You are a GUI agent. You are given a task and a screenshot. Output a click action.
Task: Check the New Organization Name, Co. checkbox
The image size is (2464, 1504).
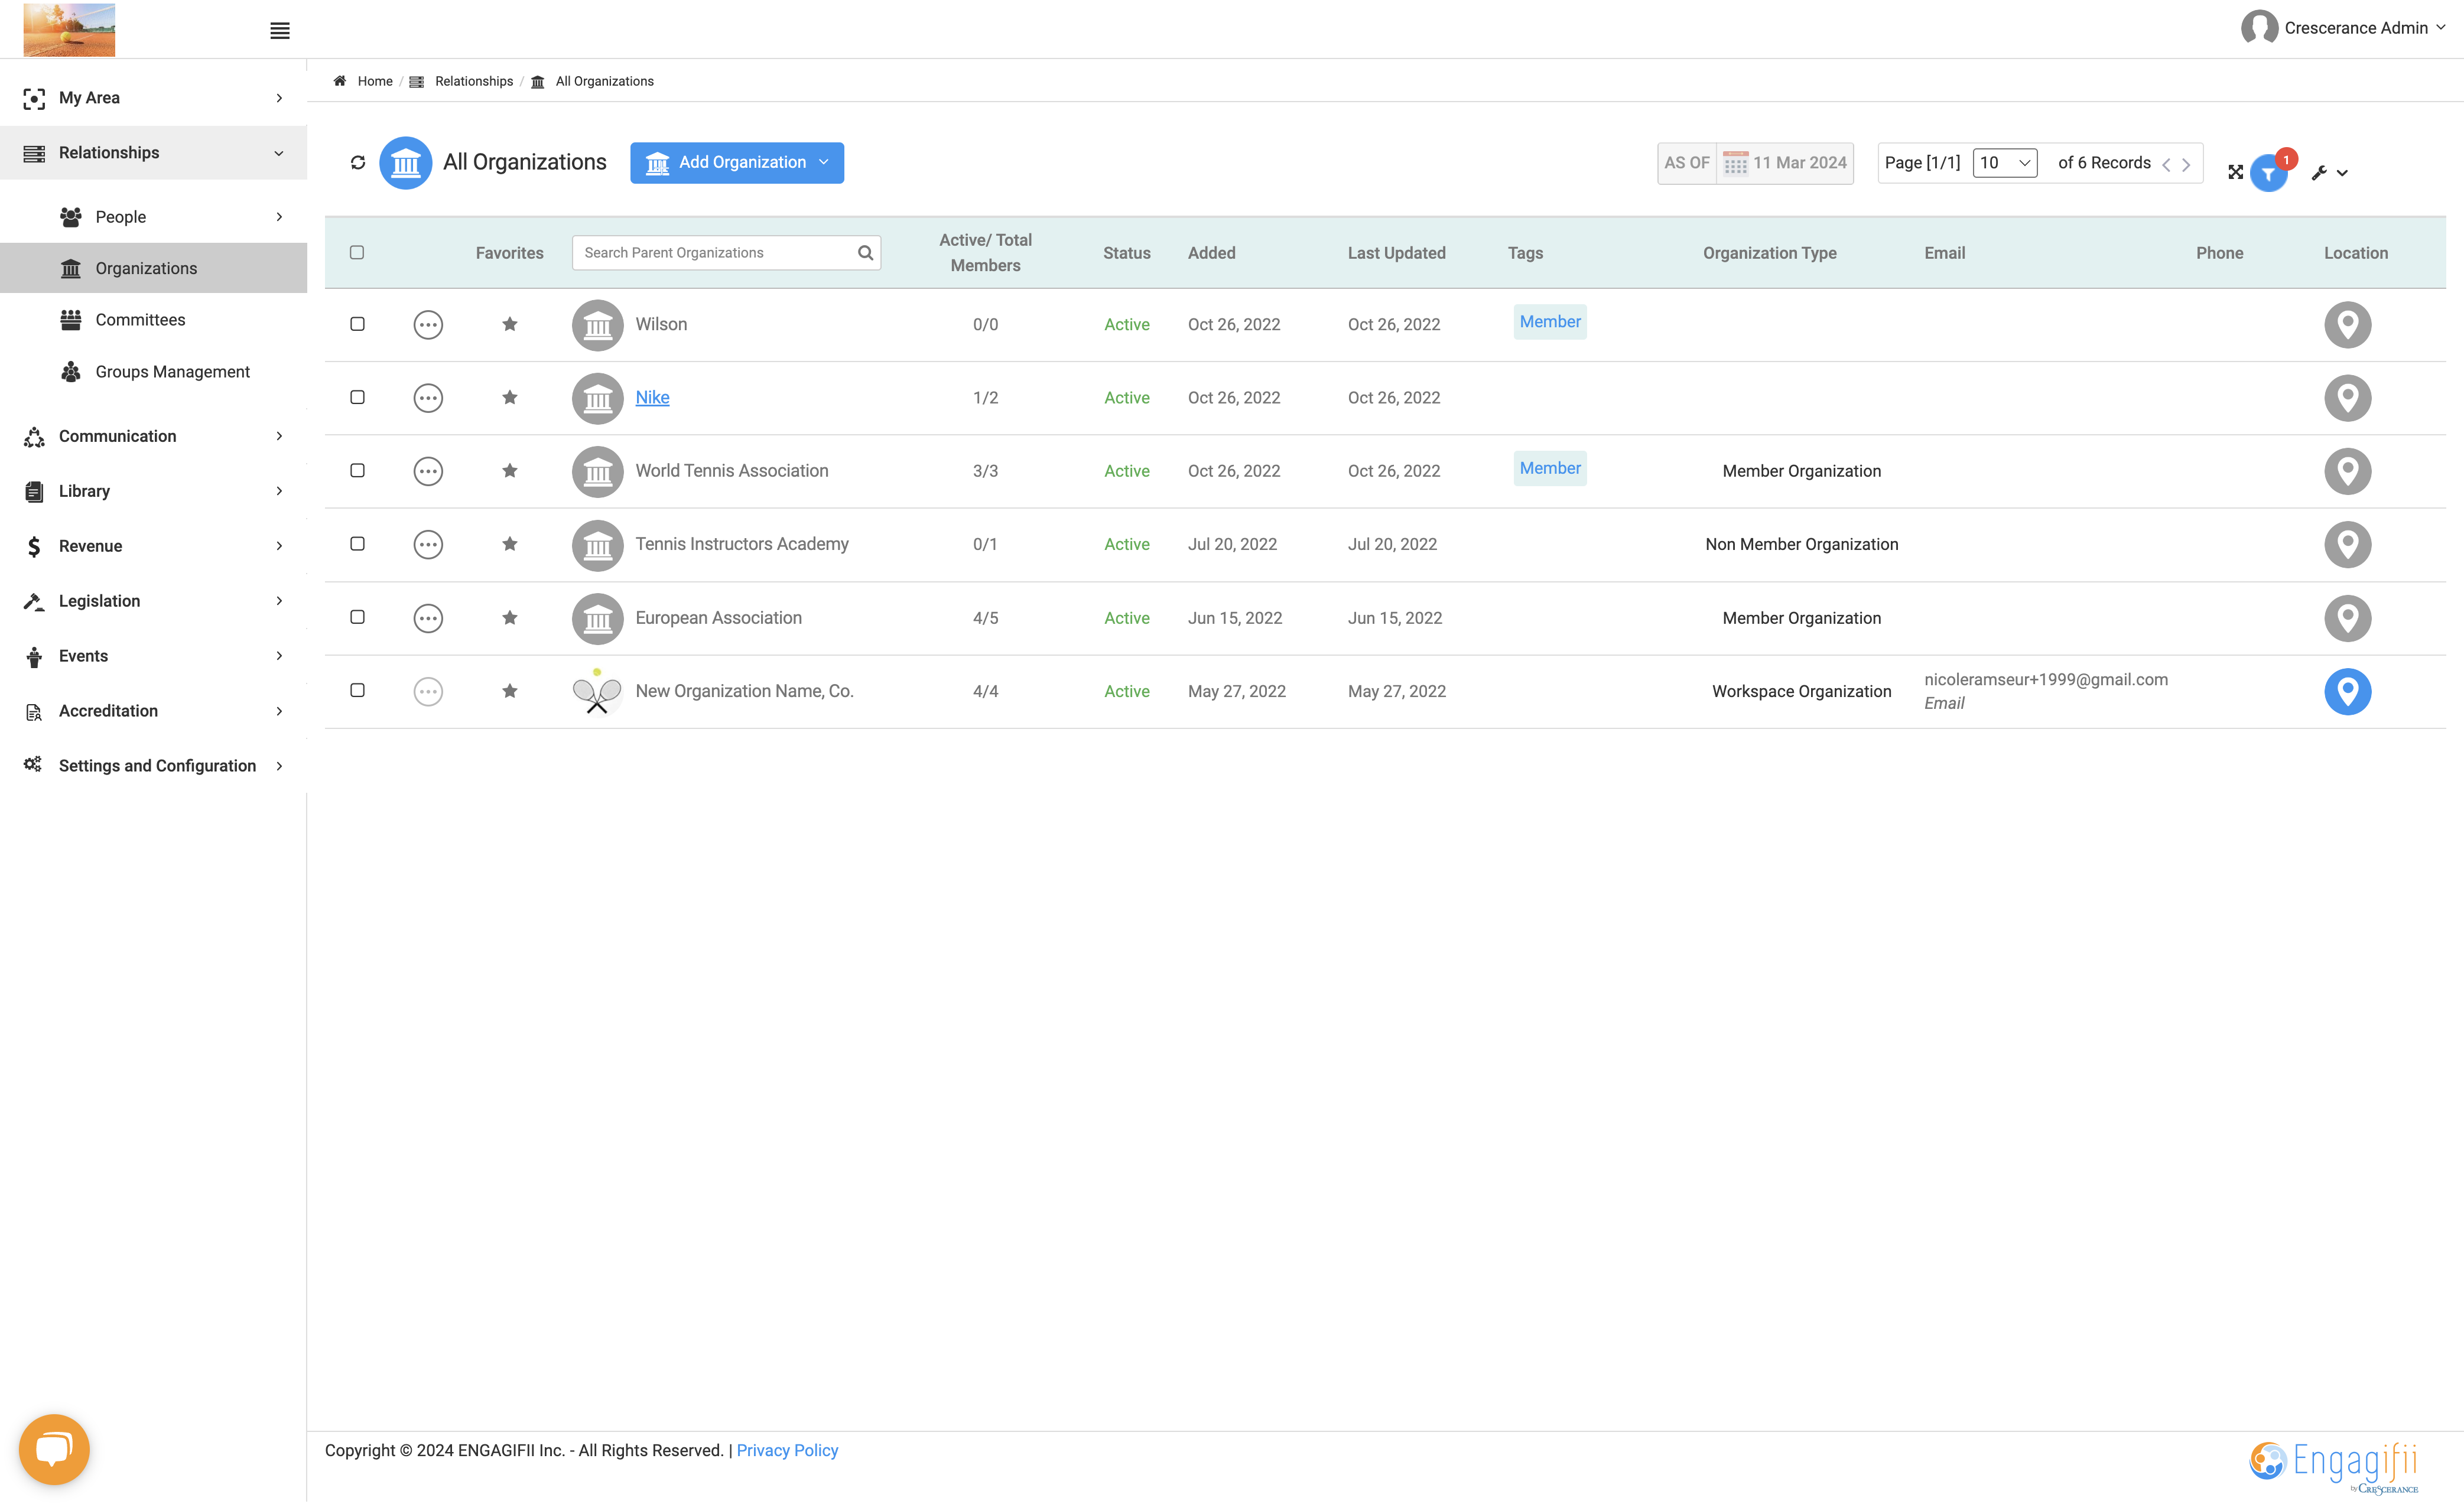click(x=357, y=691)
